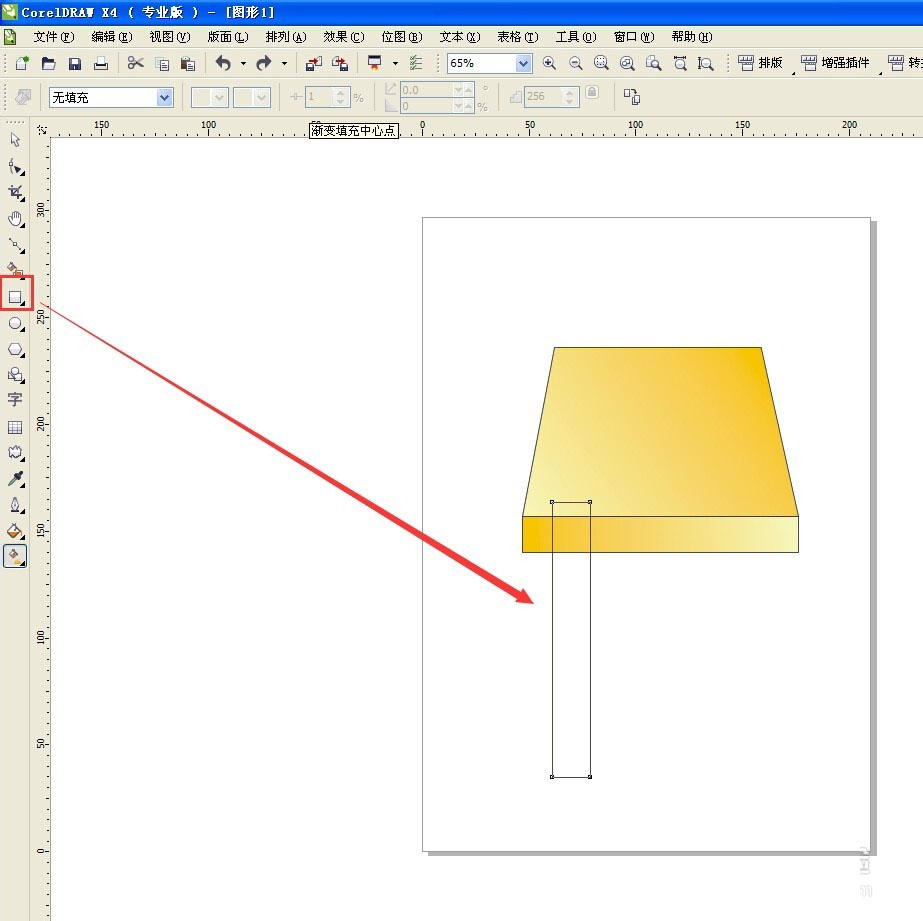This screenshot has width=923, height=921.
Task: Expand the undo history dropdown arrow
Action: pos(243,64)
